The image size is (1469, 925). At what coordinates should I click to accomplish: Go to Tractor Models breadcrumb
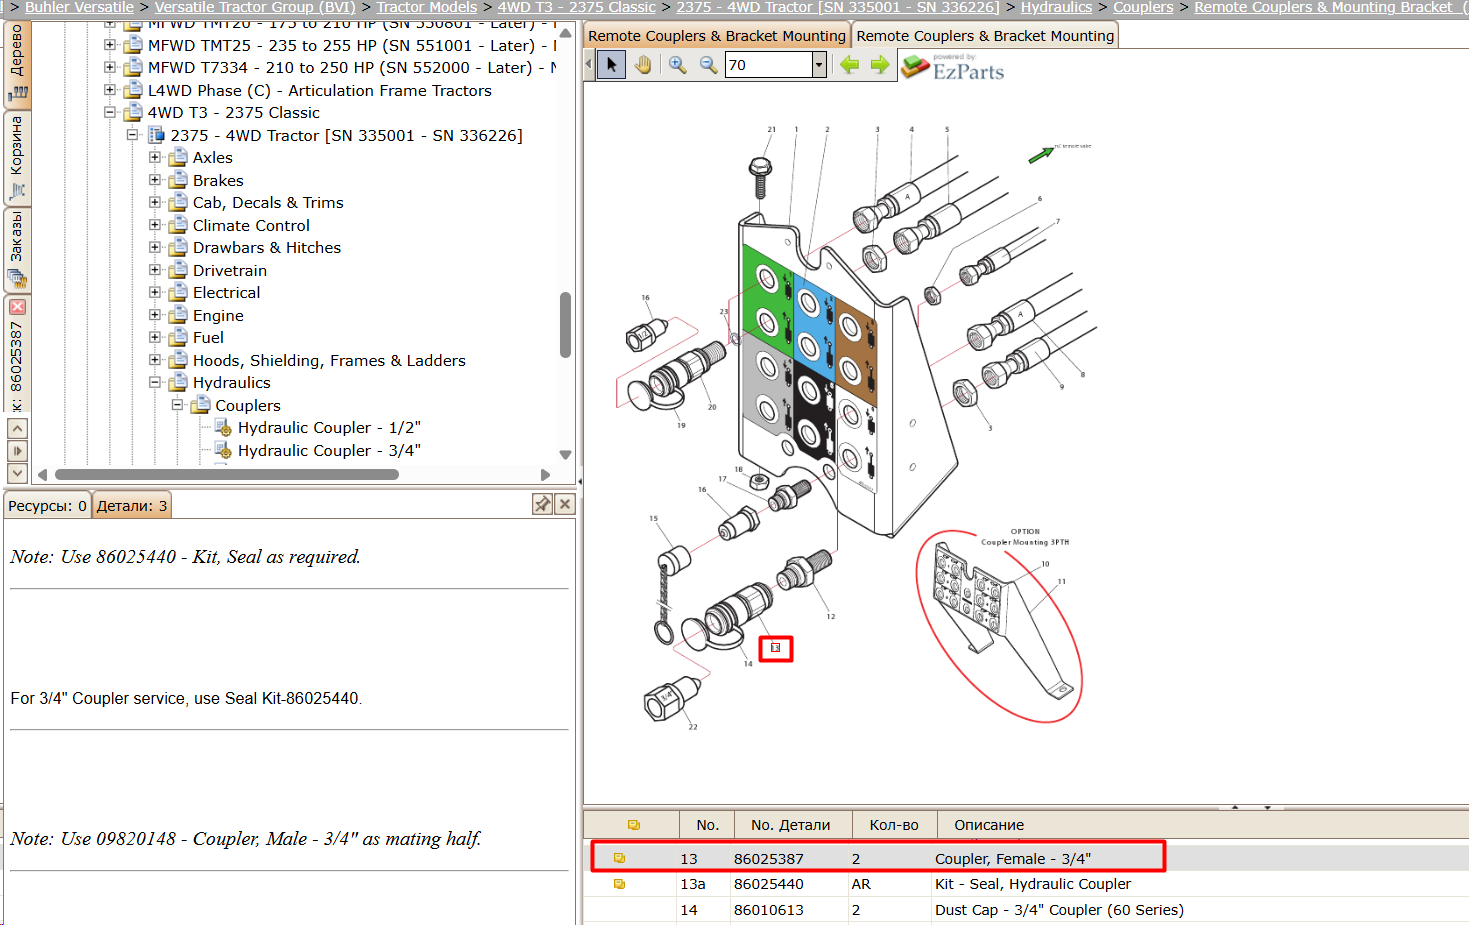[x=427, y=7]
